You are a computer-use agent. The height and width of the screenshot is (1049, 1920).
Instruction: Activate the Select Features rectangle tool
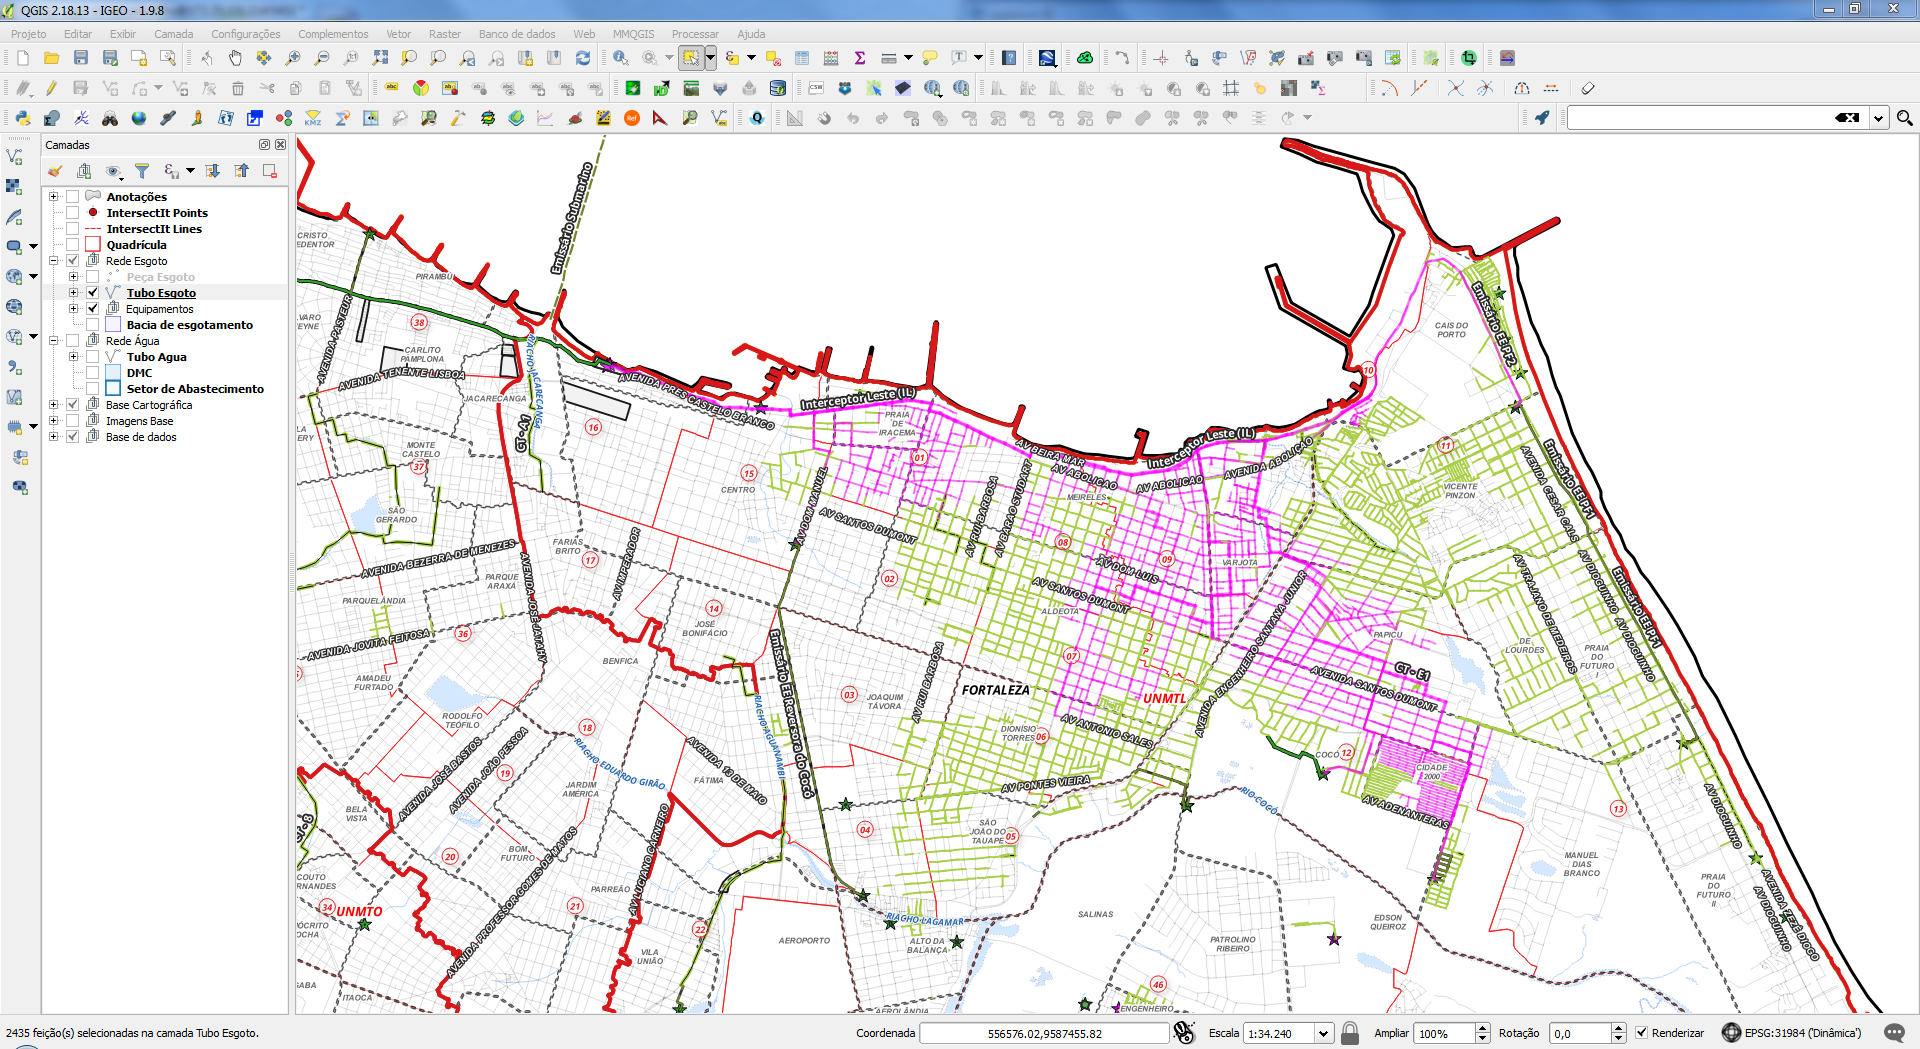pos(690,58)
